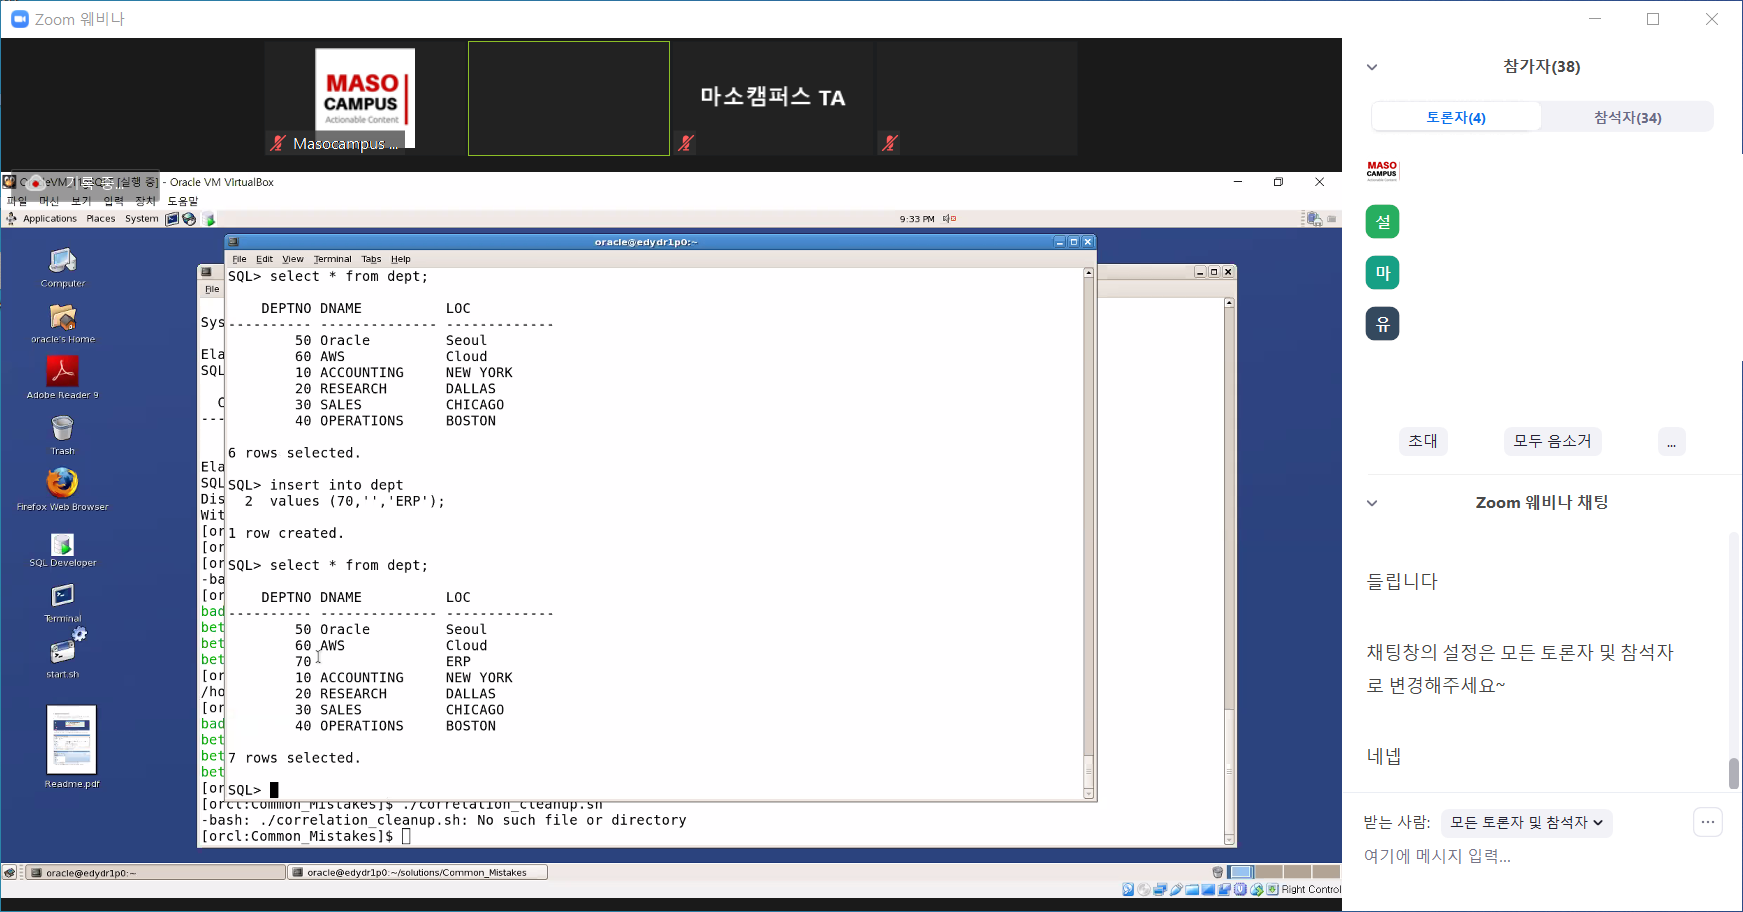Switch to the 참석자(34) tab
This screenshot has width=1743, height=912.
point(1627,117)
